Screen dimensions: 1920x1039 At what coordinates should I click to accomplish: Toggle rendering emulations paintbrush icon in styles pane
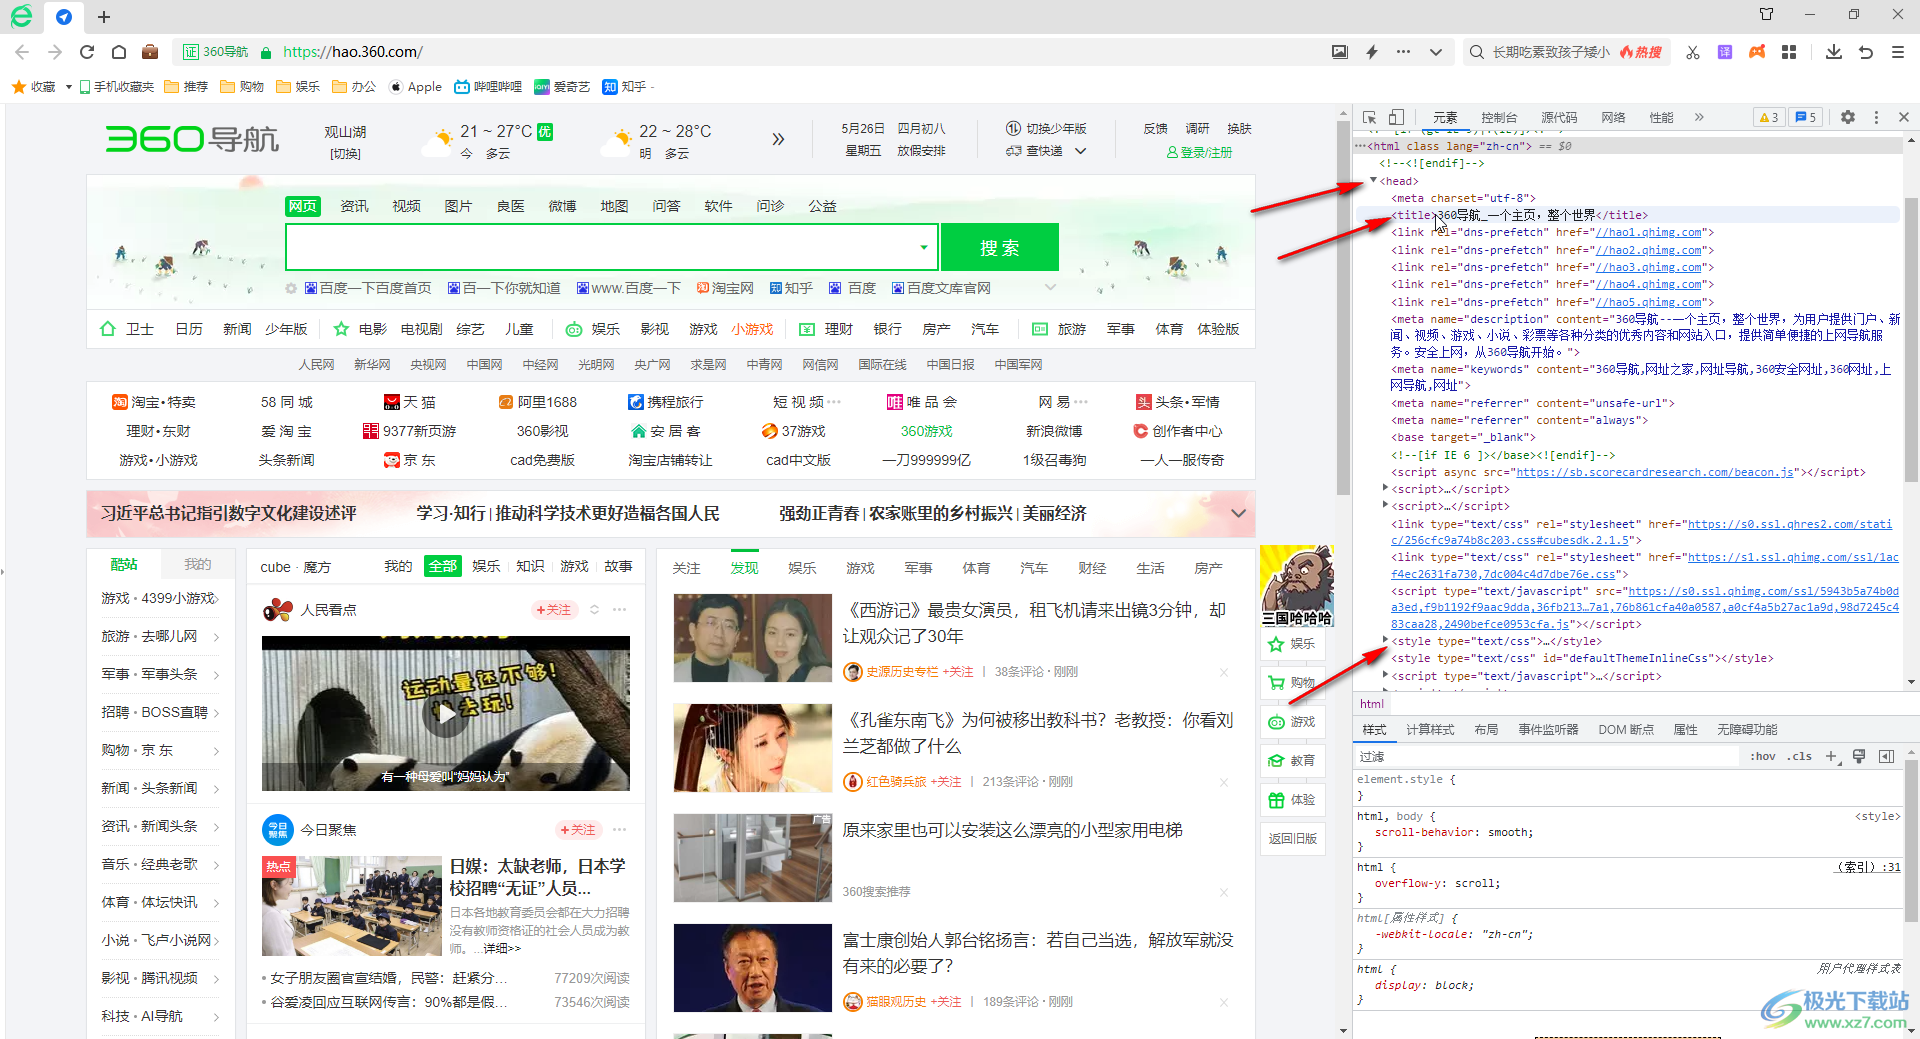1859,756
